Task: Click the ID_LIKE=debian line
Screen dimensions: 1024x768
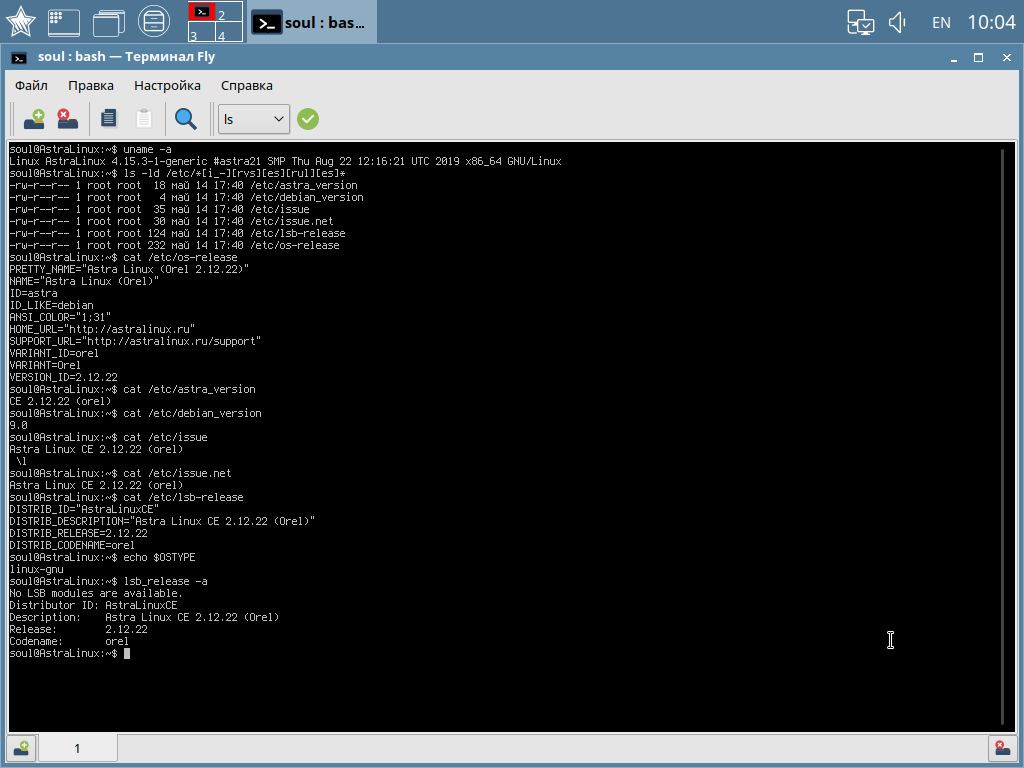Action: pos(52,305)
